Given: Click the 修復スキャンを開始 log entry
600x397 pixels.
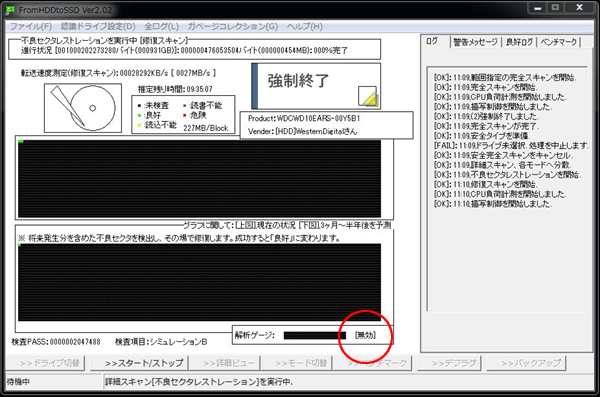Looking at the screenshot, I should pyautogui.click(x=486, y=185).
